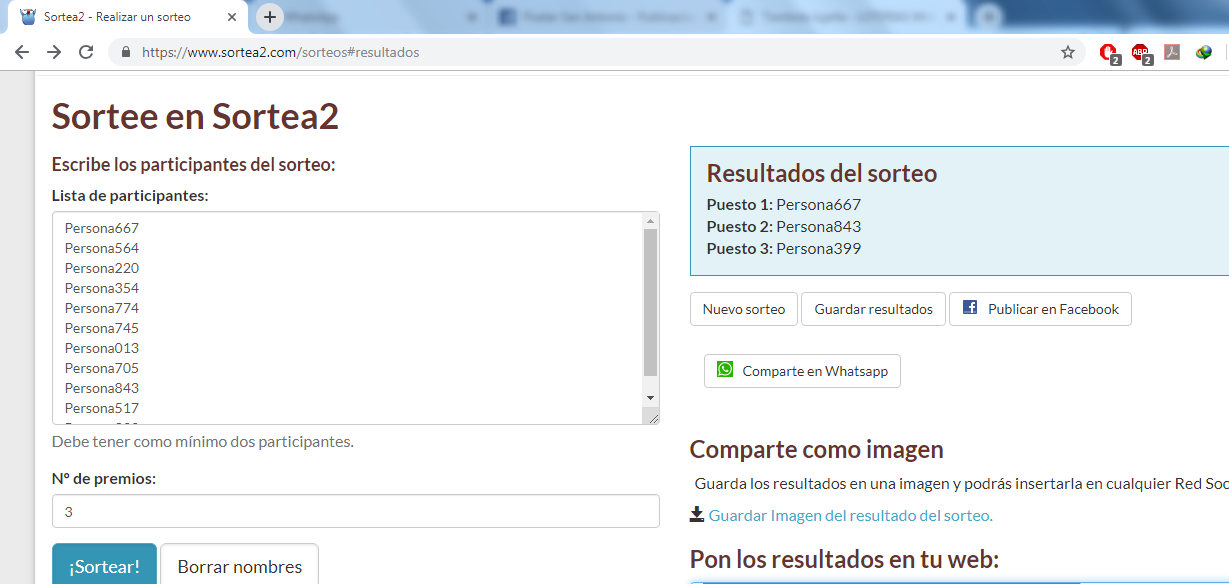The width and height of the screenshot is (1229, 584).
Task: Click Persona705 in the participants list
Action: [x=102, y=368]
